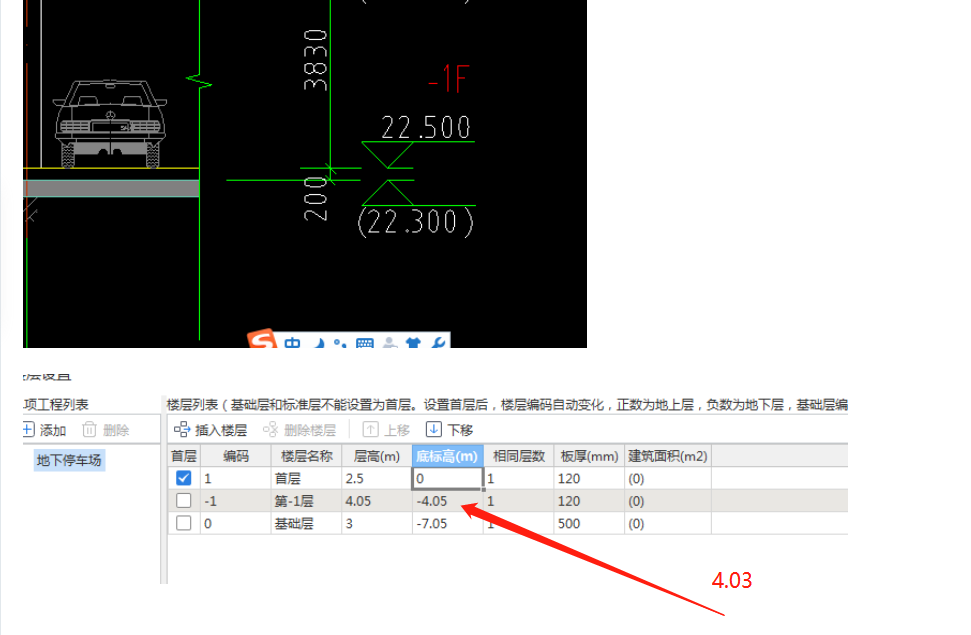Click the 添加 button label
The height and width of the screenshot is (635, 971).
[x=53, y=430]
